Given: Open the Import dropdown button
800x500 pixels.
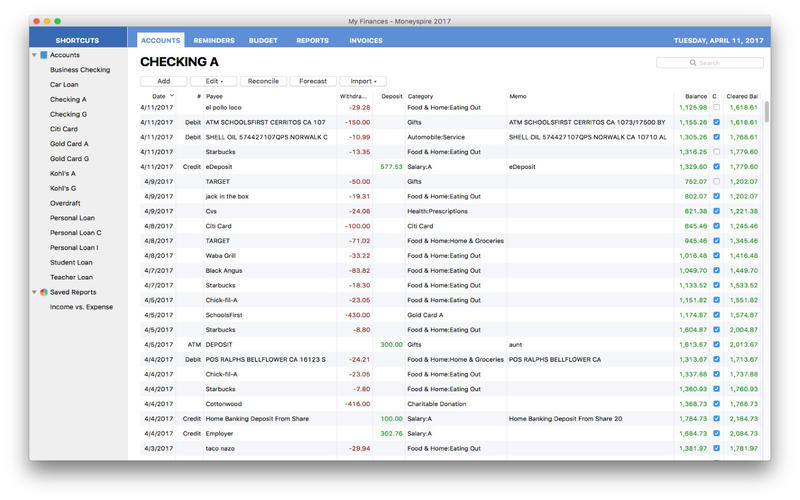Looking at the screenshot, I should point(363,81).
